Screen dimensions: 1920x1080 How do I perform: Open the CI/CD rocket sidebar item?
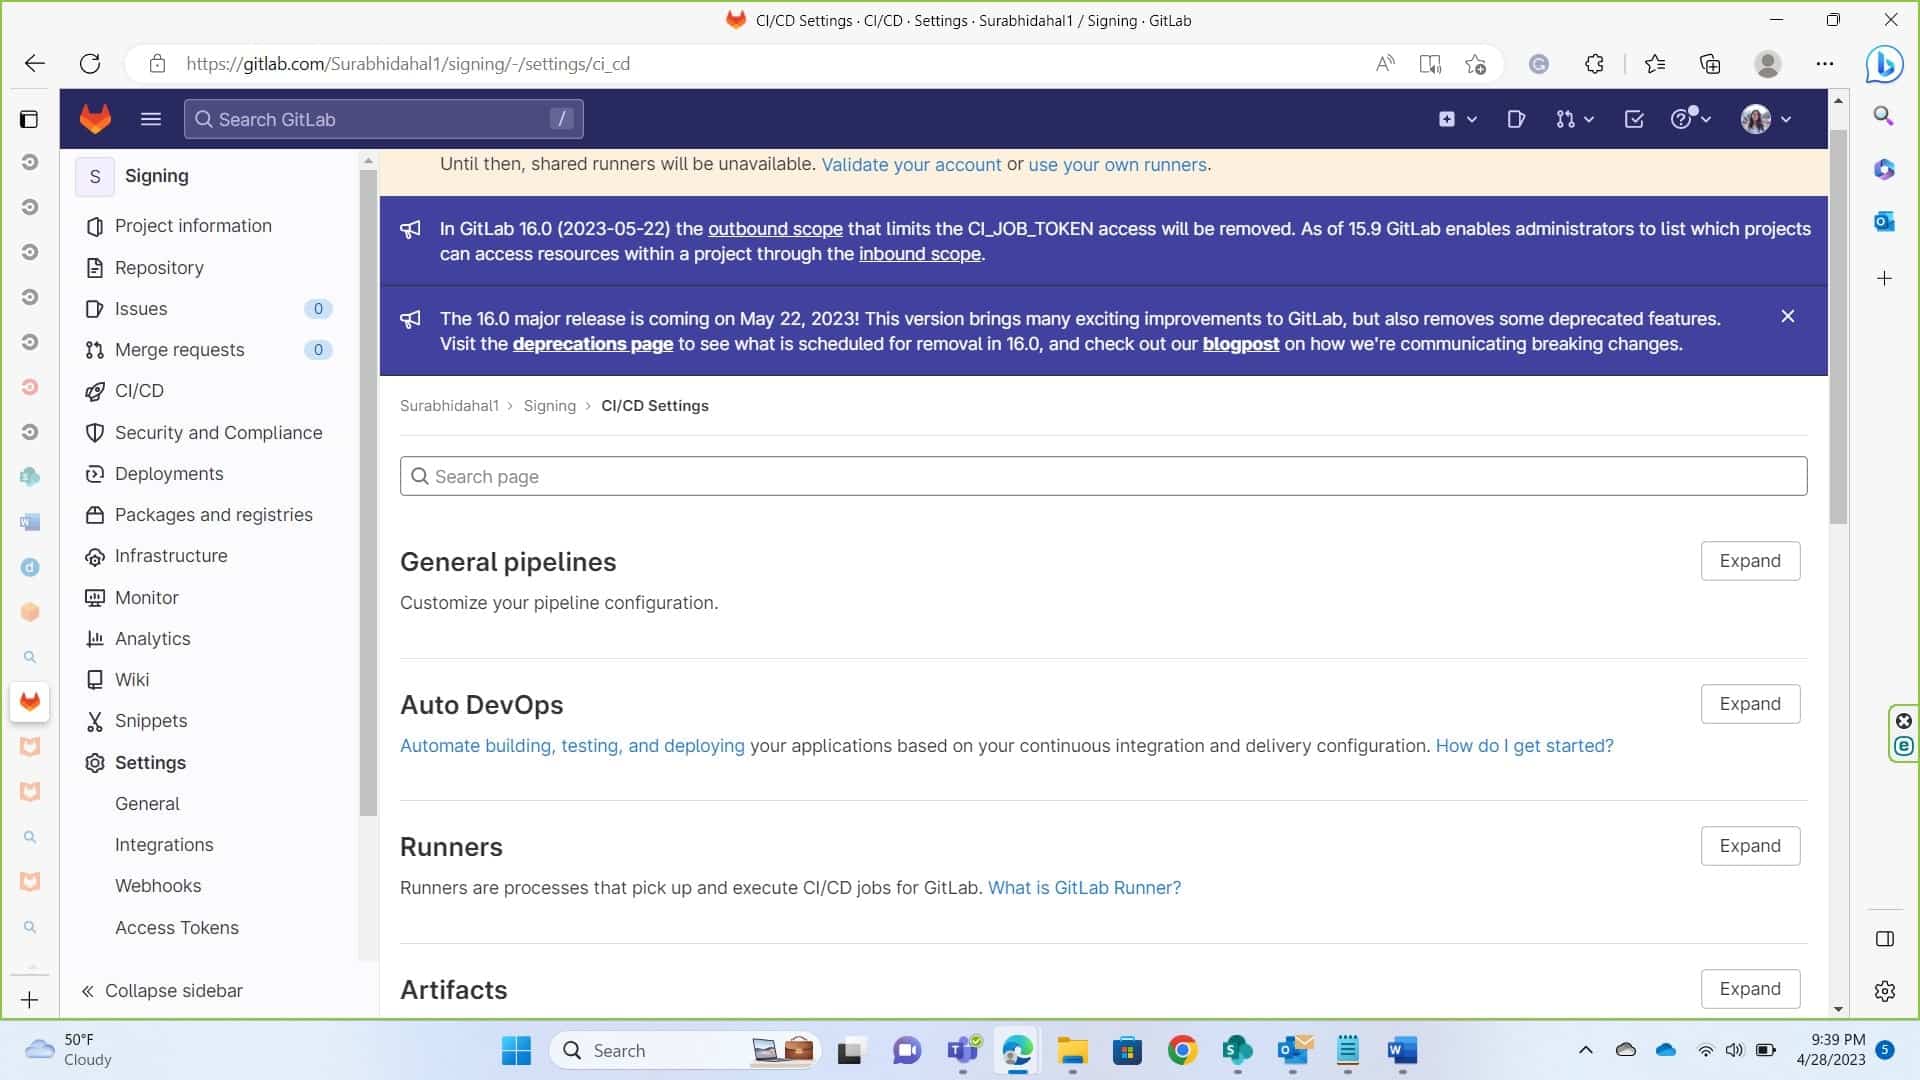[139, 391]
